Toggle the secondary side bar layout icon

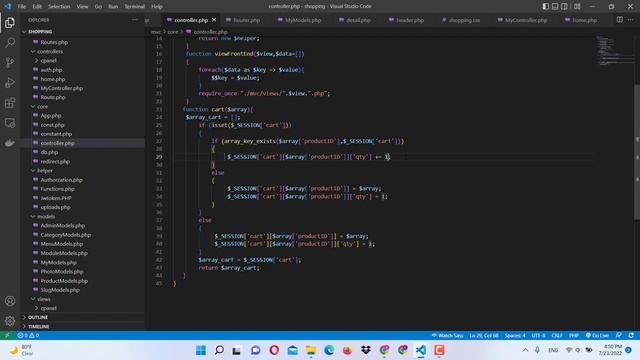(x=564, y=6)
